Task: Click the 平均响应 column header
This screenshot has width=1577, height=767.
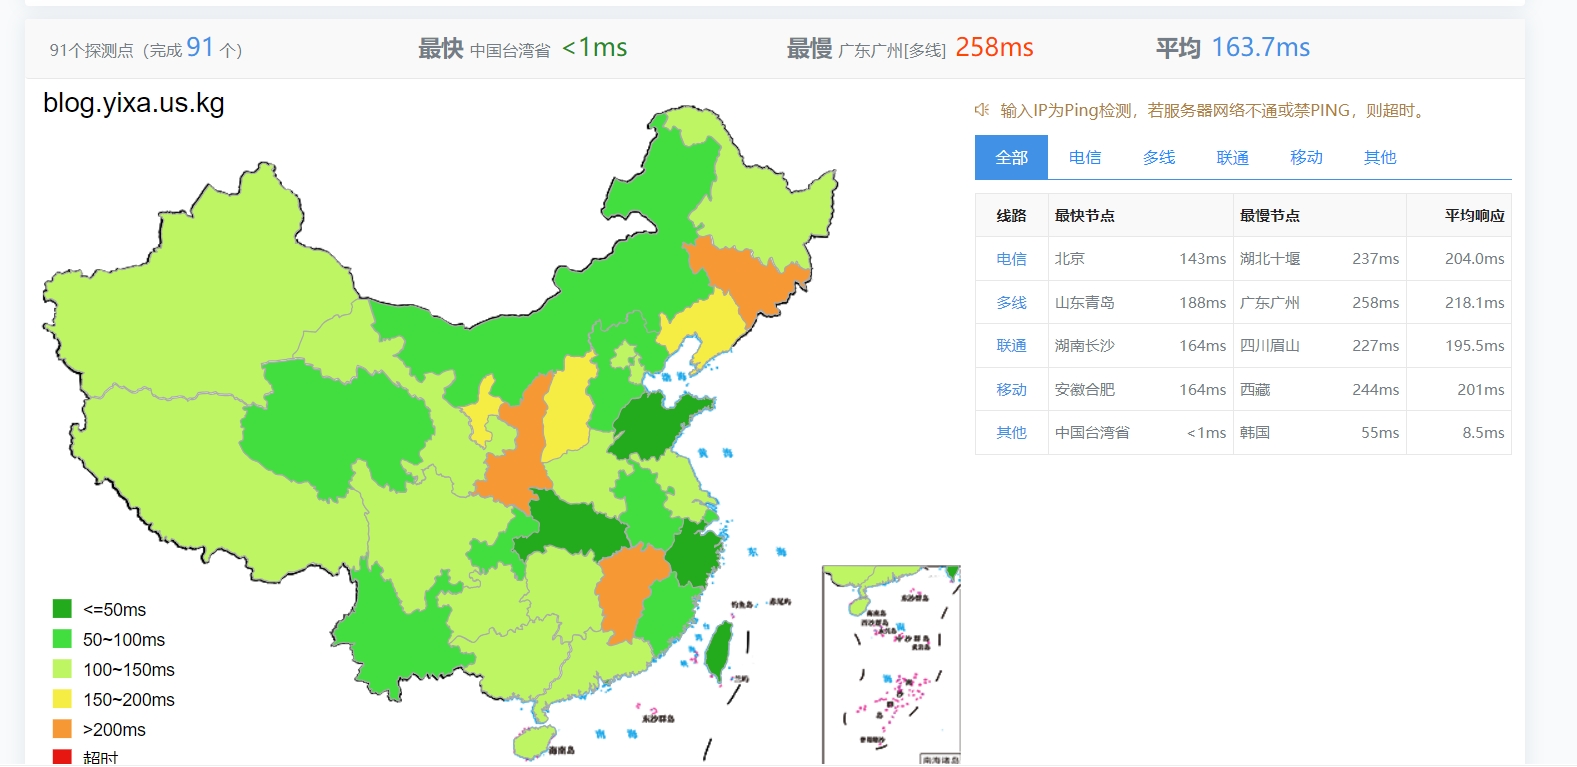Action: [1474, 216]
